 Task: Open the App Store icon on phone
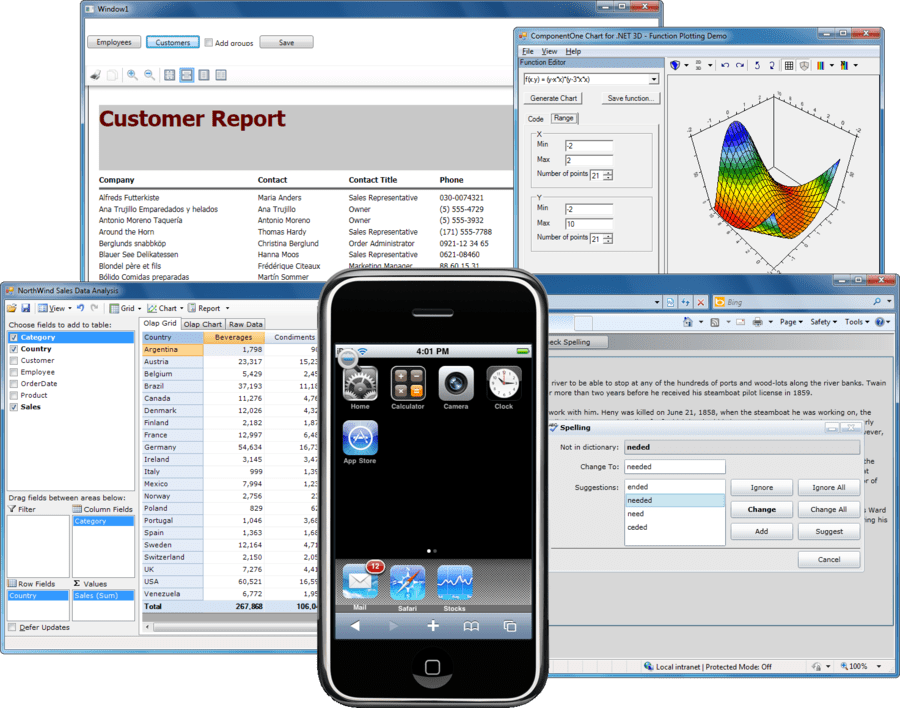[x=360, y=438]
